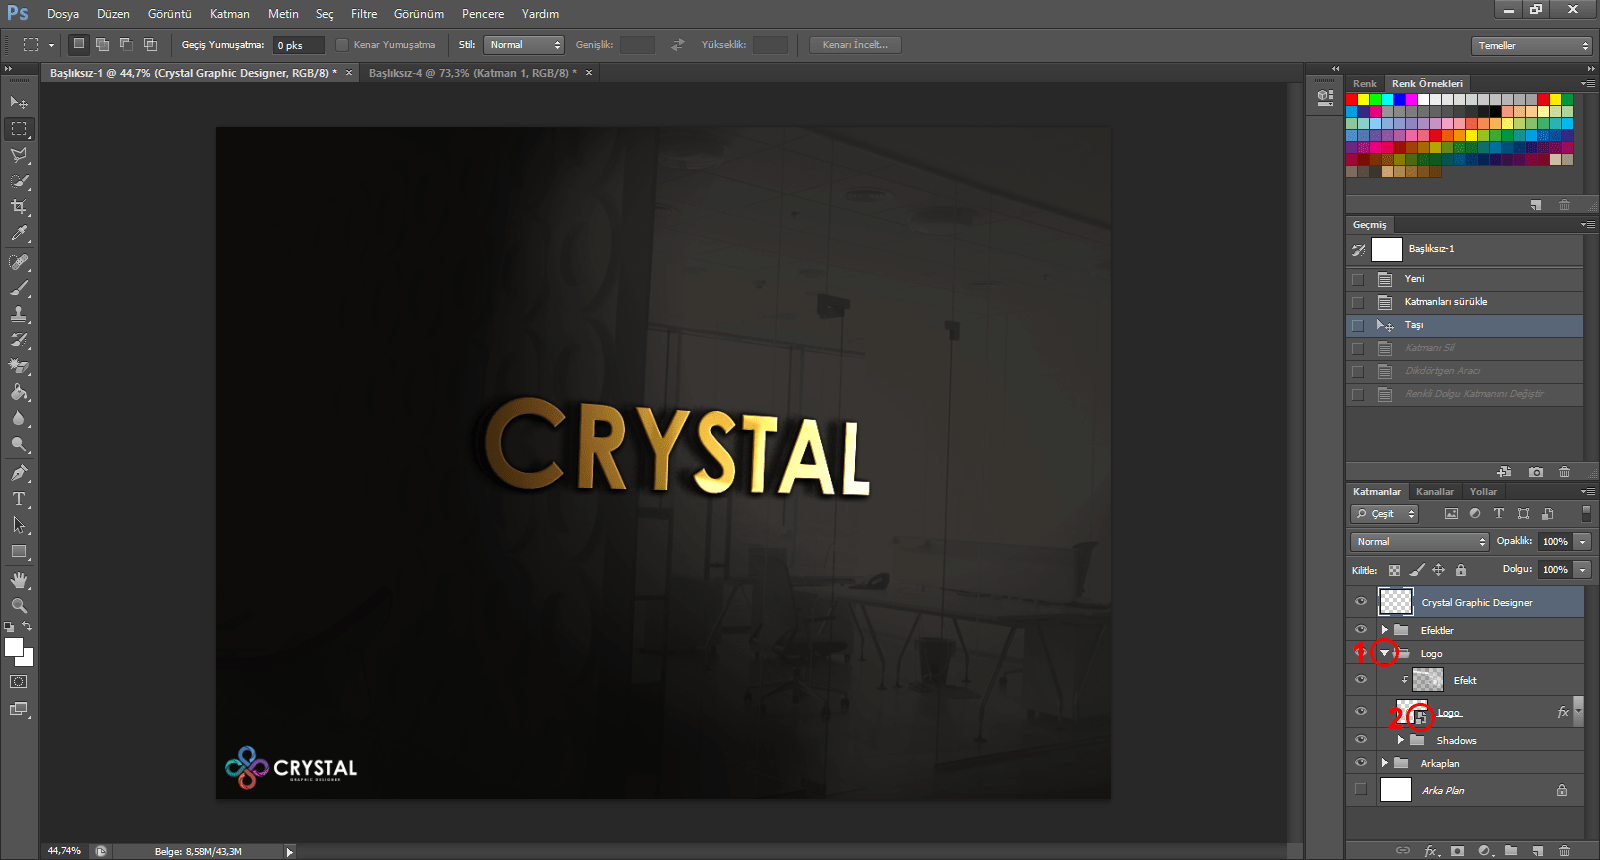1600x860 pixels.
Task: Select the Eraser tool
Action: (19, 366)
